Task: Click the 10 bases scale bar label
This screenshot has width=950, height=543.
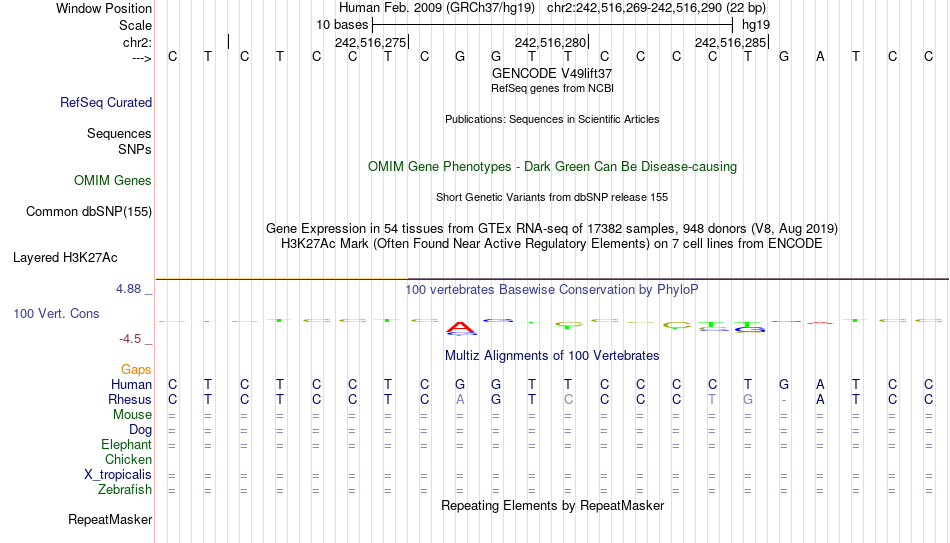Action: pyautogui.click(x=342, y=25)
